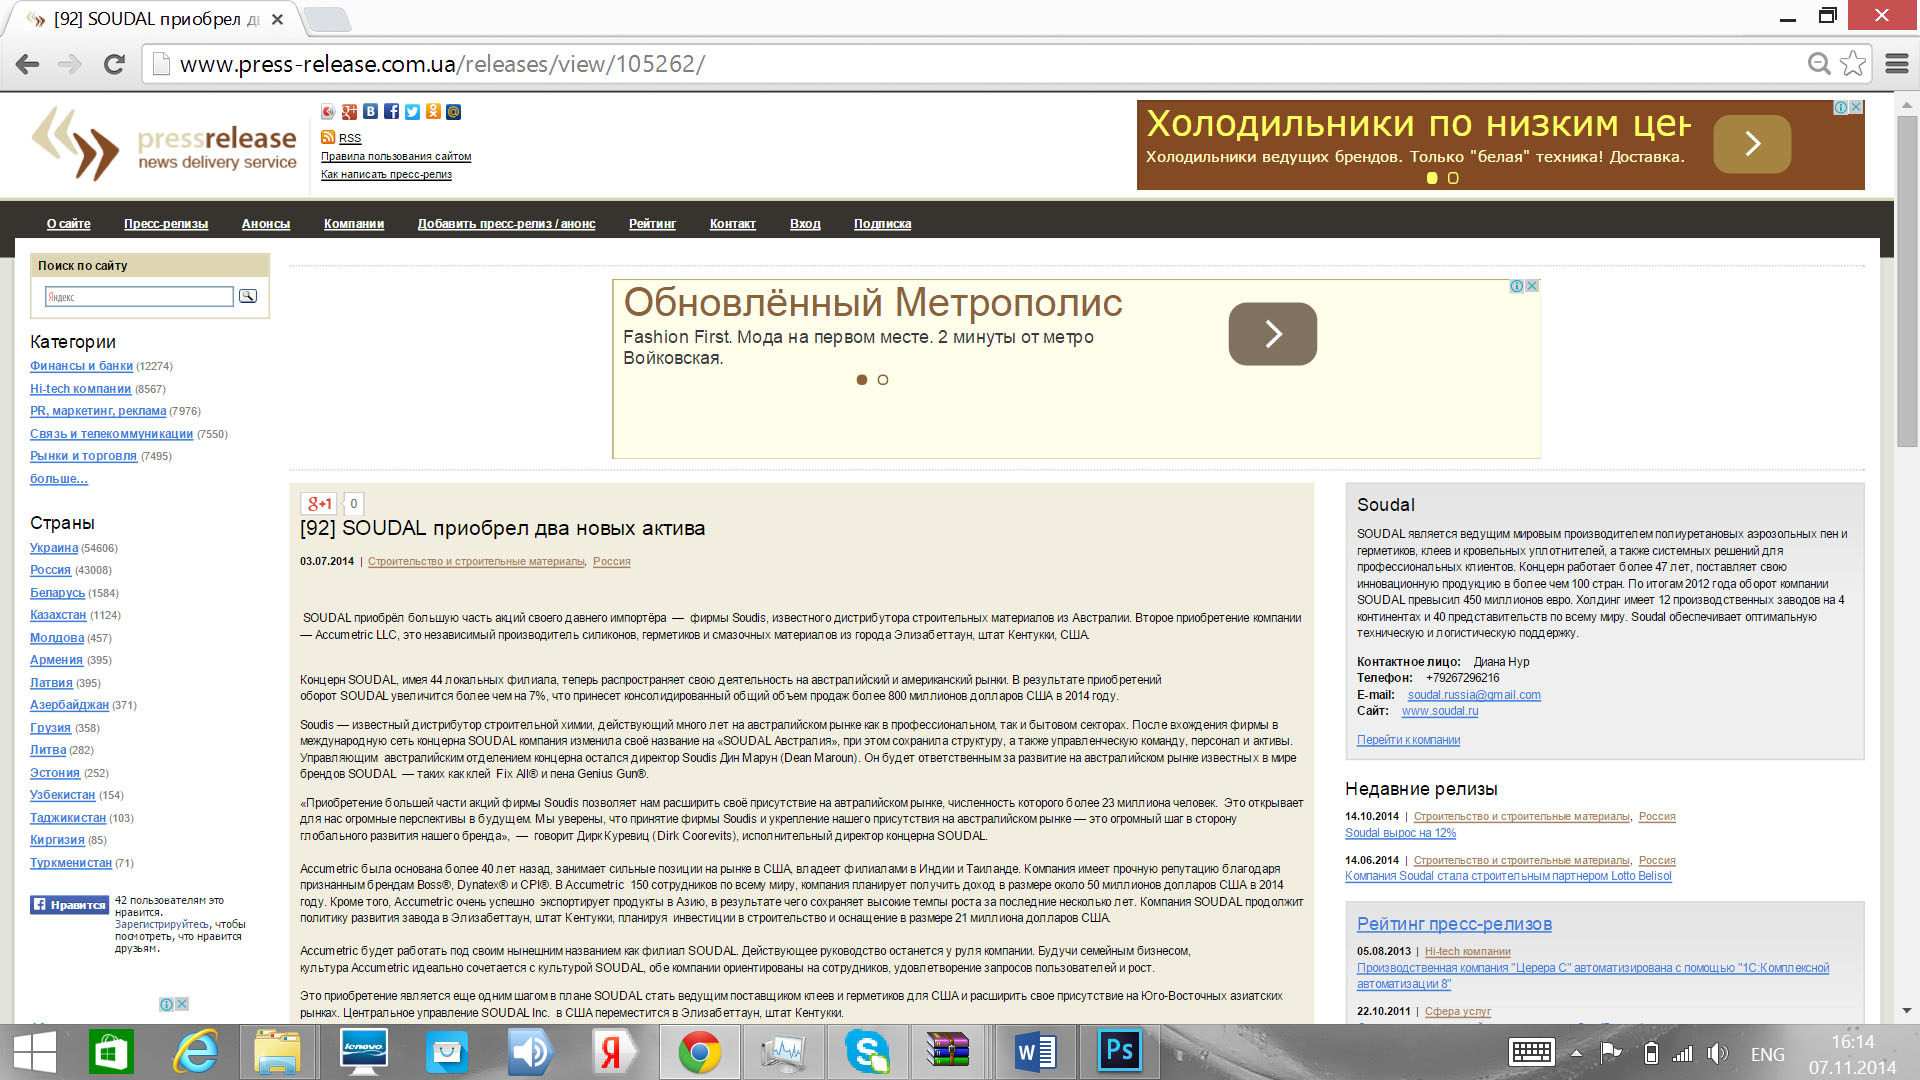Click the Facebook 'Нравится' like button
1920x1080 pixels.
tap(69, 905)
